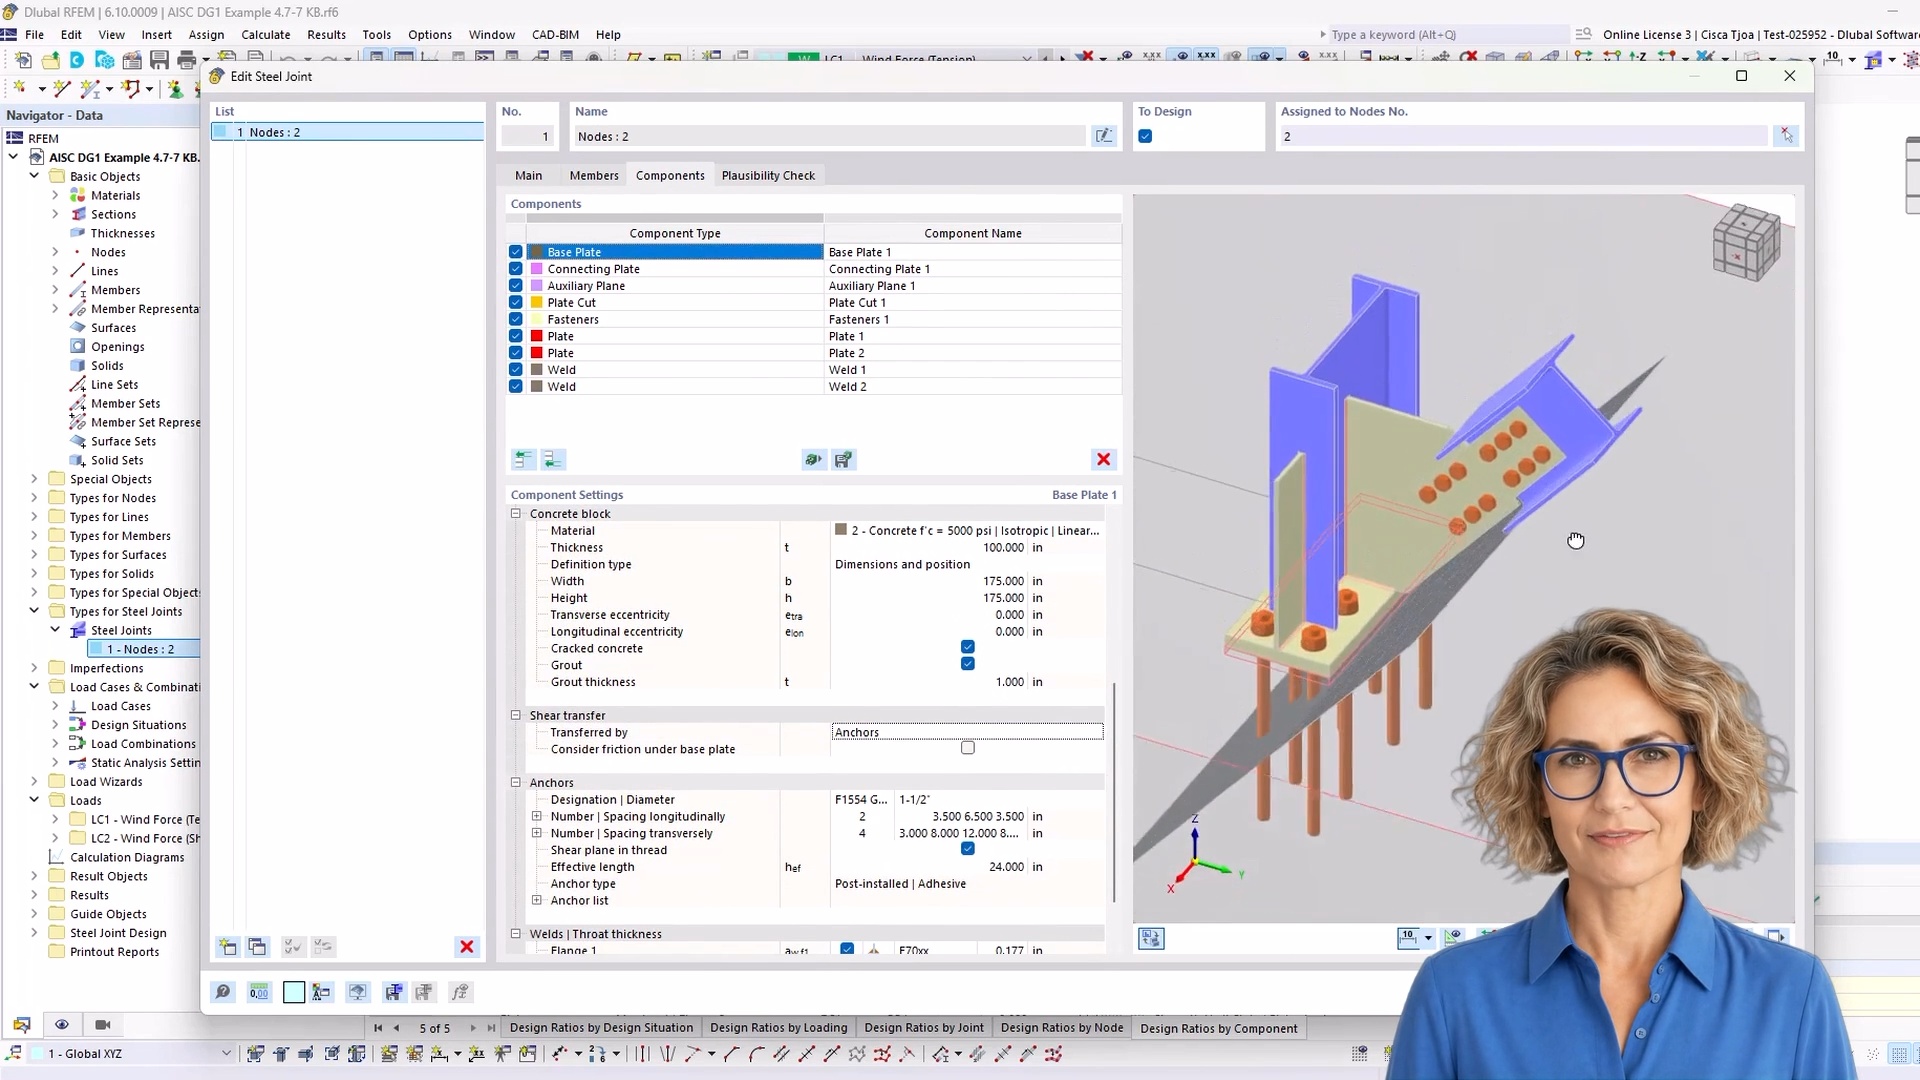Screen dimensions: 1920x1080
Task: Click the copy steel joint icon below the list
Action: click(257, 946)
